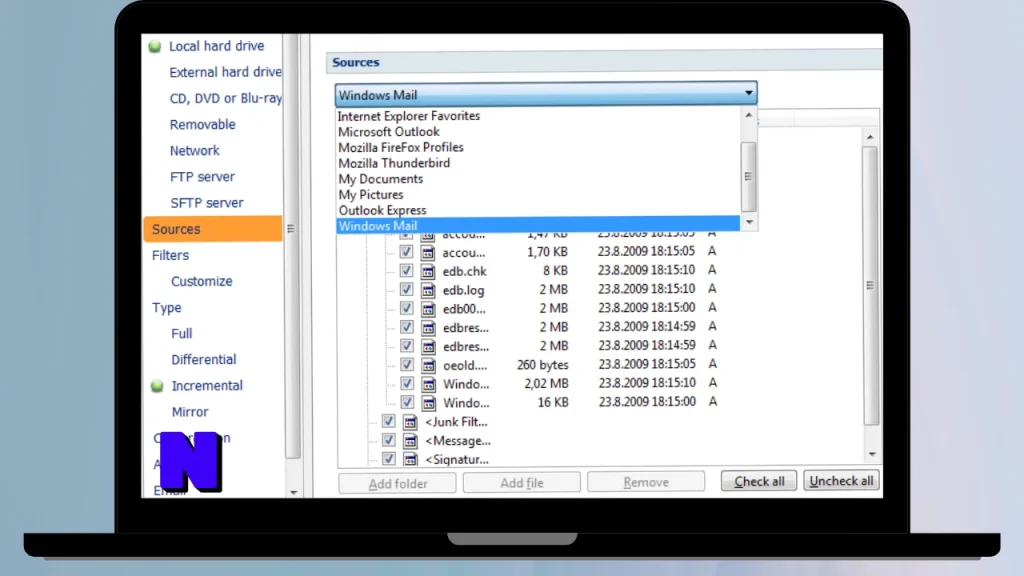Viewport: 1024px width, 576px height.
Task: Click the Check all button
Action: point(759,481)
